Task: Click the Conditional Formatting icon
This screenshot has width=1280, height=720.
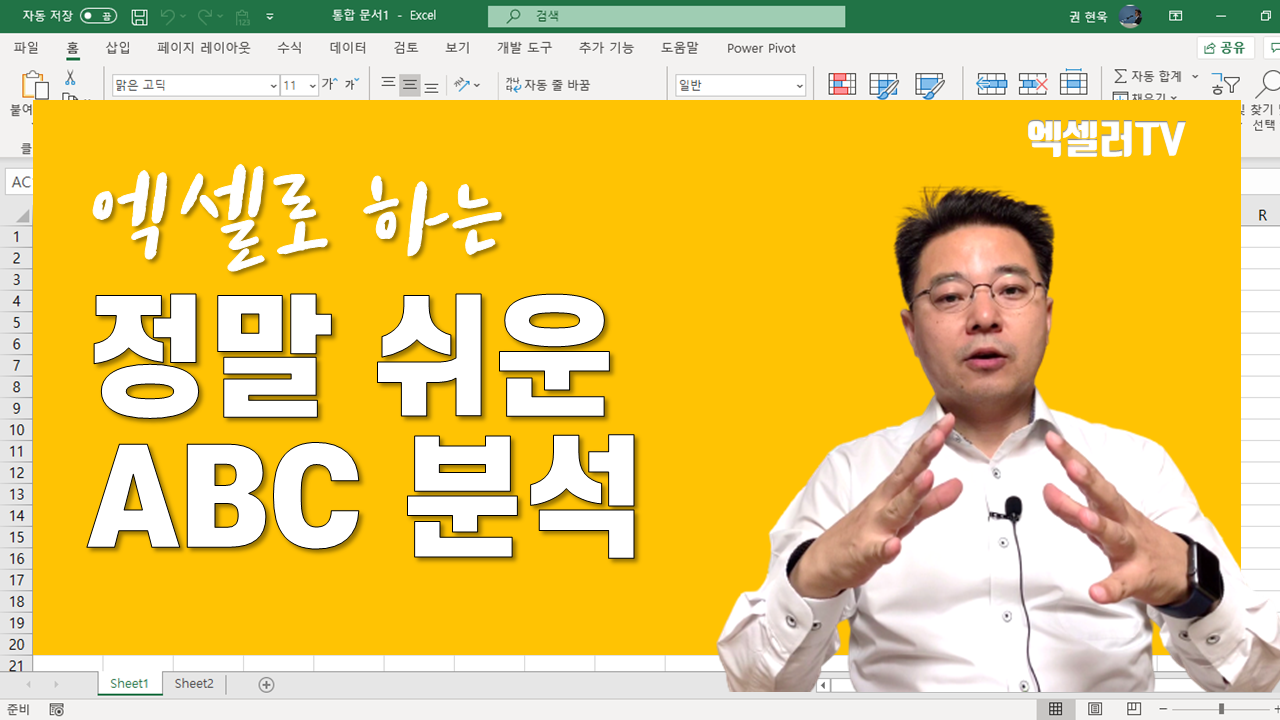Action: pos(842,85)
